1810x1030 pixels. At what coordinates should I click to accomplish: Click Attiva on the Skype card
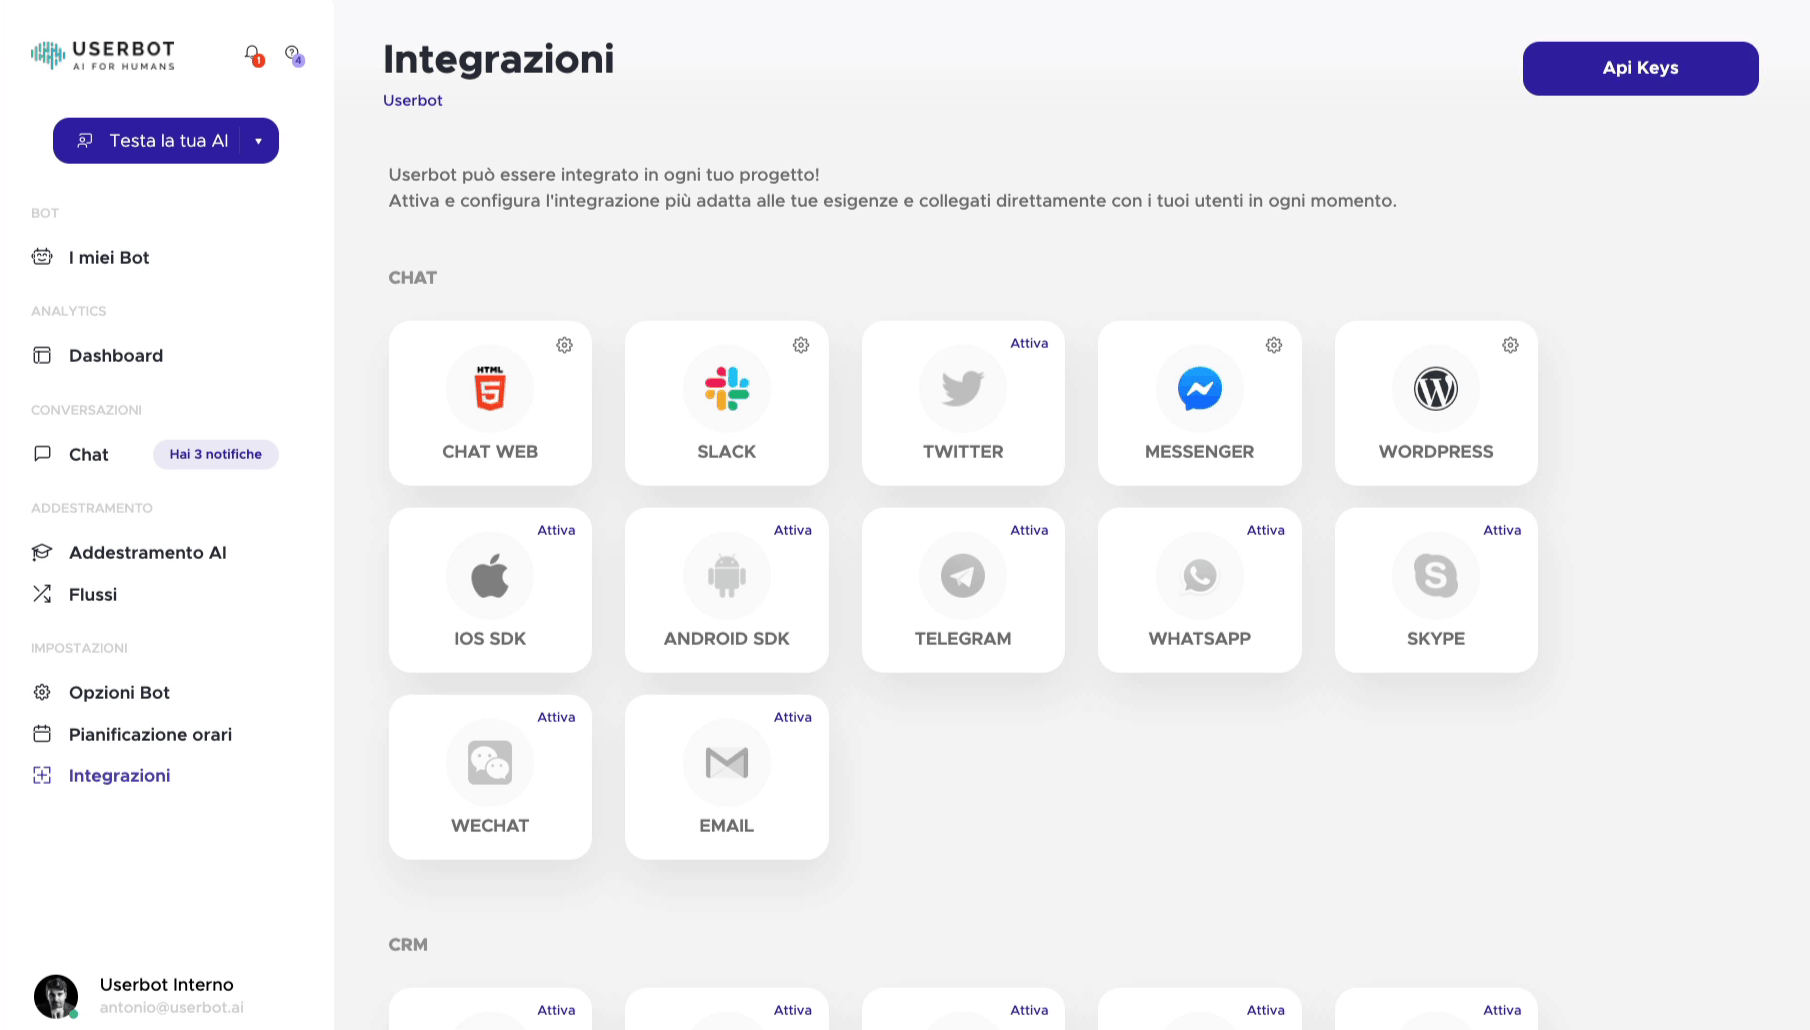point(1502,530)
